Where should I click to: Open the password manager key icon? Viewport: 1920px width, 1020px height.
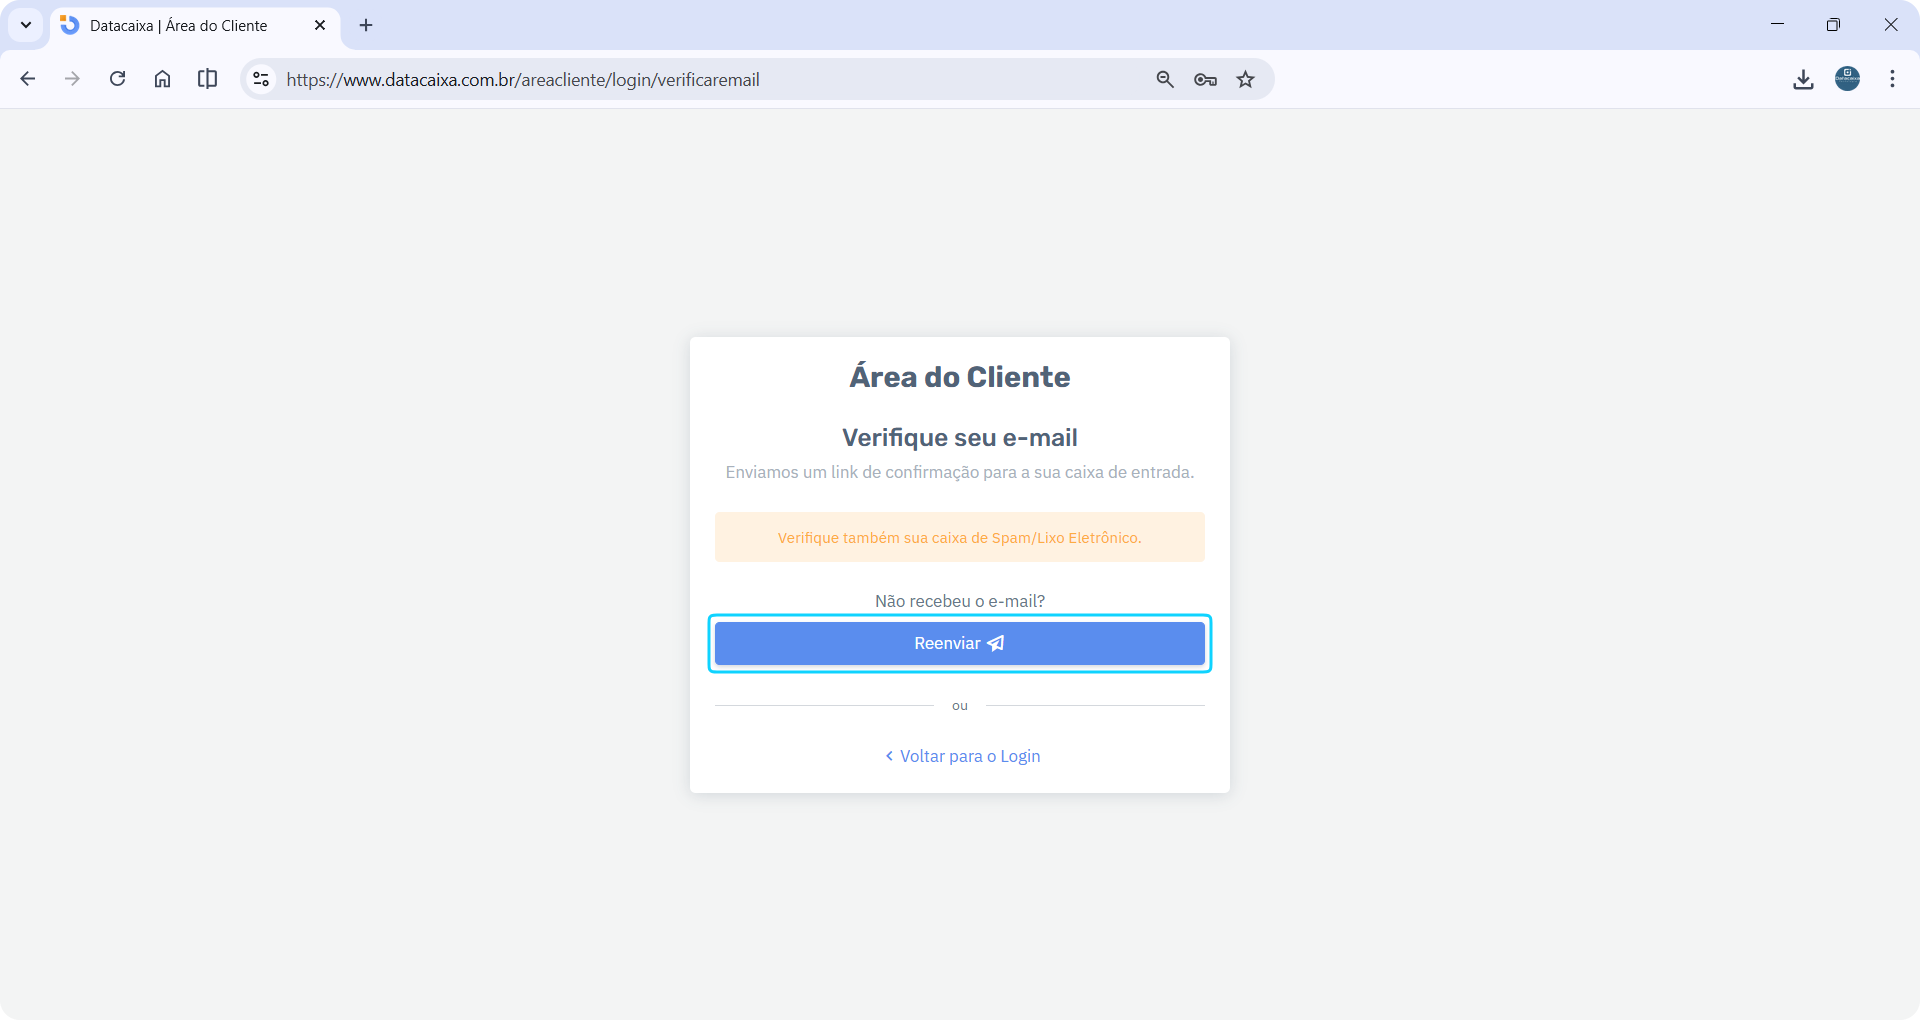click(1205, 79)
